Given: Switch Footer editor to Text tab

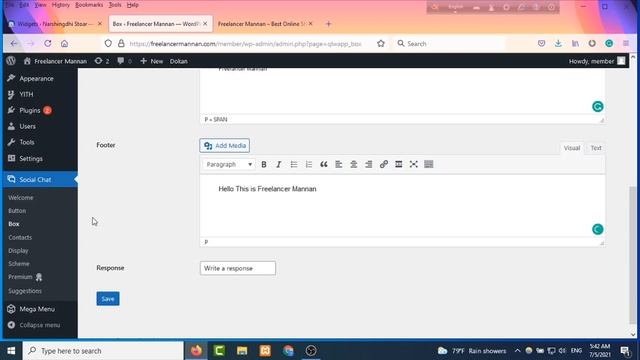Looking at the screenshot, I should tap(596, 148).
